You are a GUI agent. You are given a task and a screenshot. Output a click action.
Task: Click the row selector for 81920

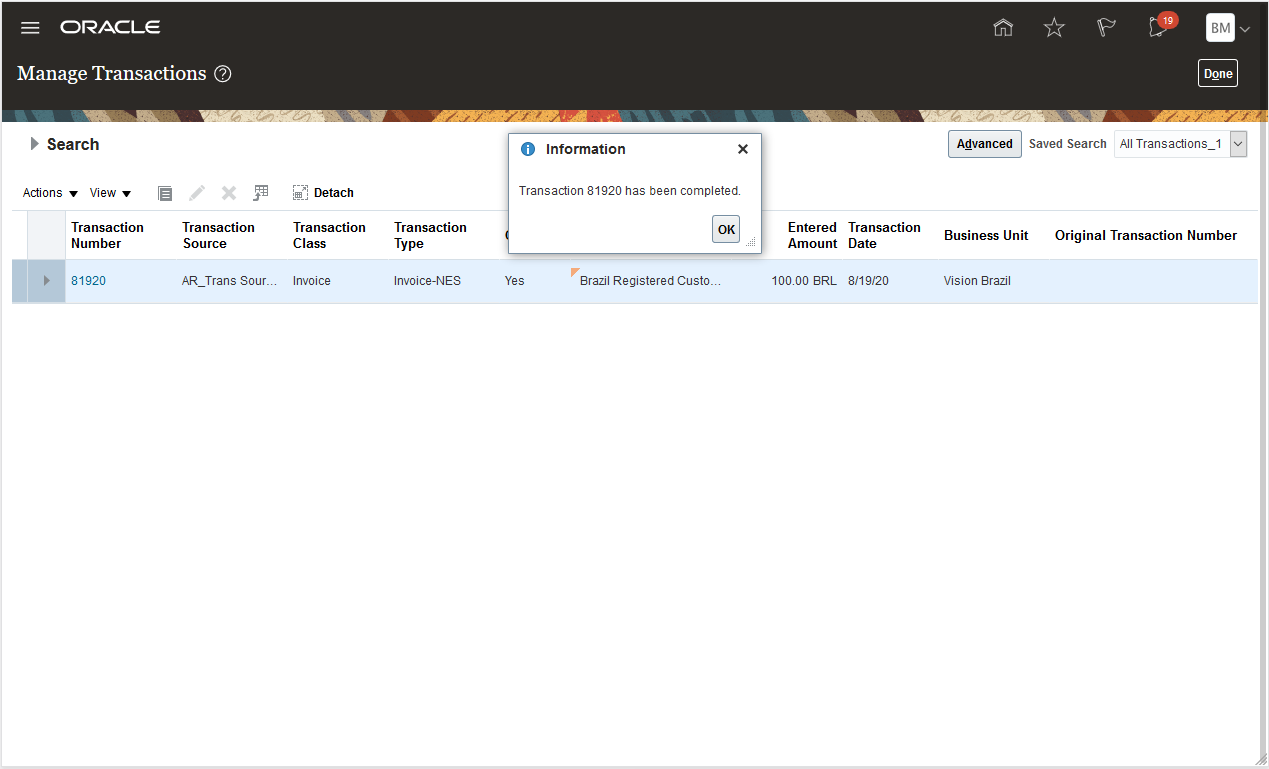click(x=20, y=281)
